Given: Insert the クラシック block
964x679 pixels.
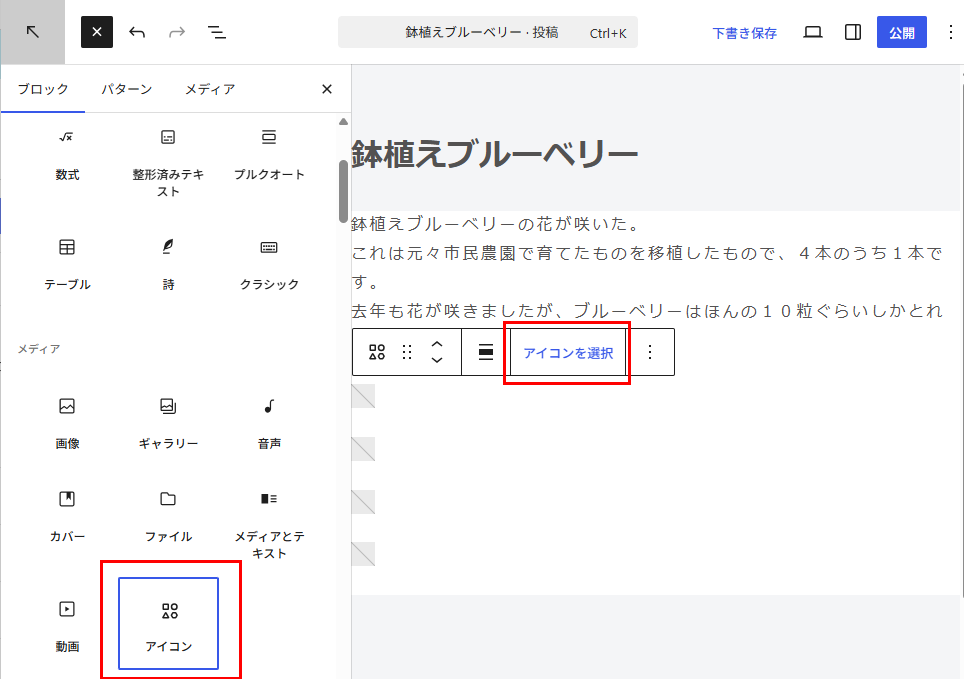Looking at the screenshot, I should 269,264.
